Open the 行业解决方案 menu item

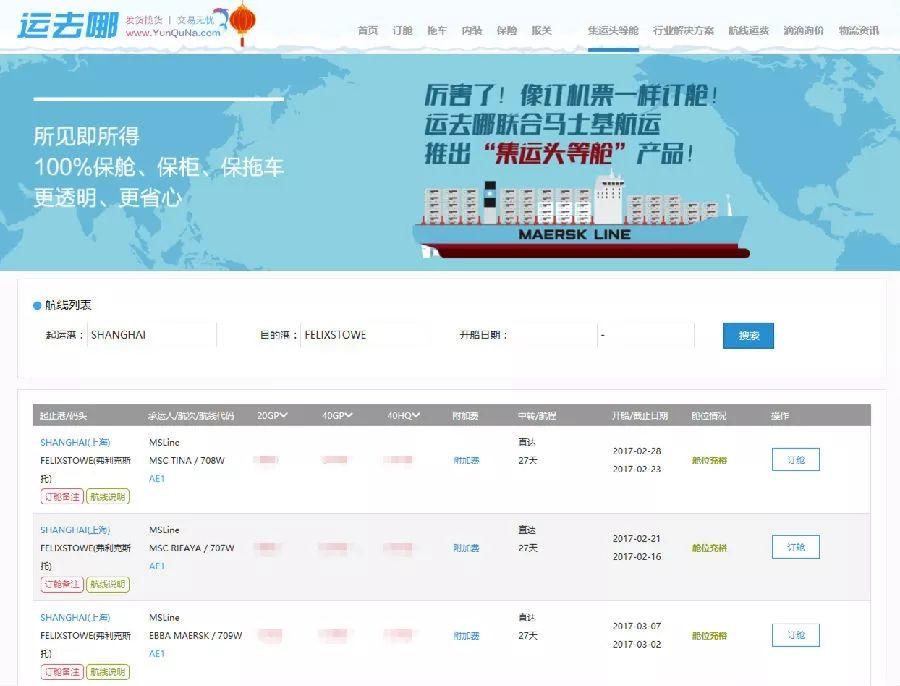[x=683, y=30]
